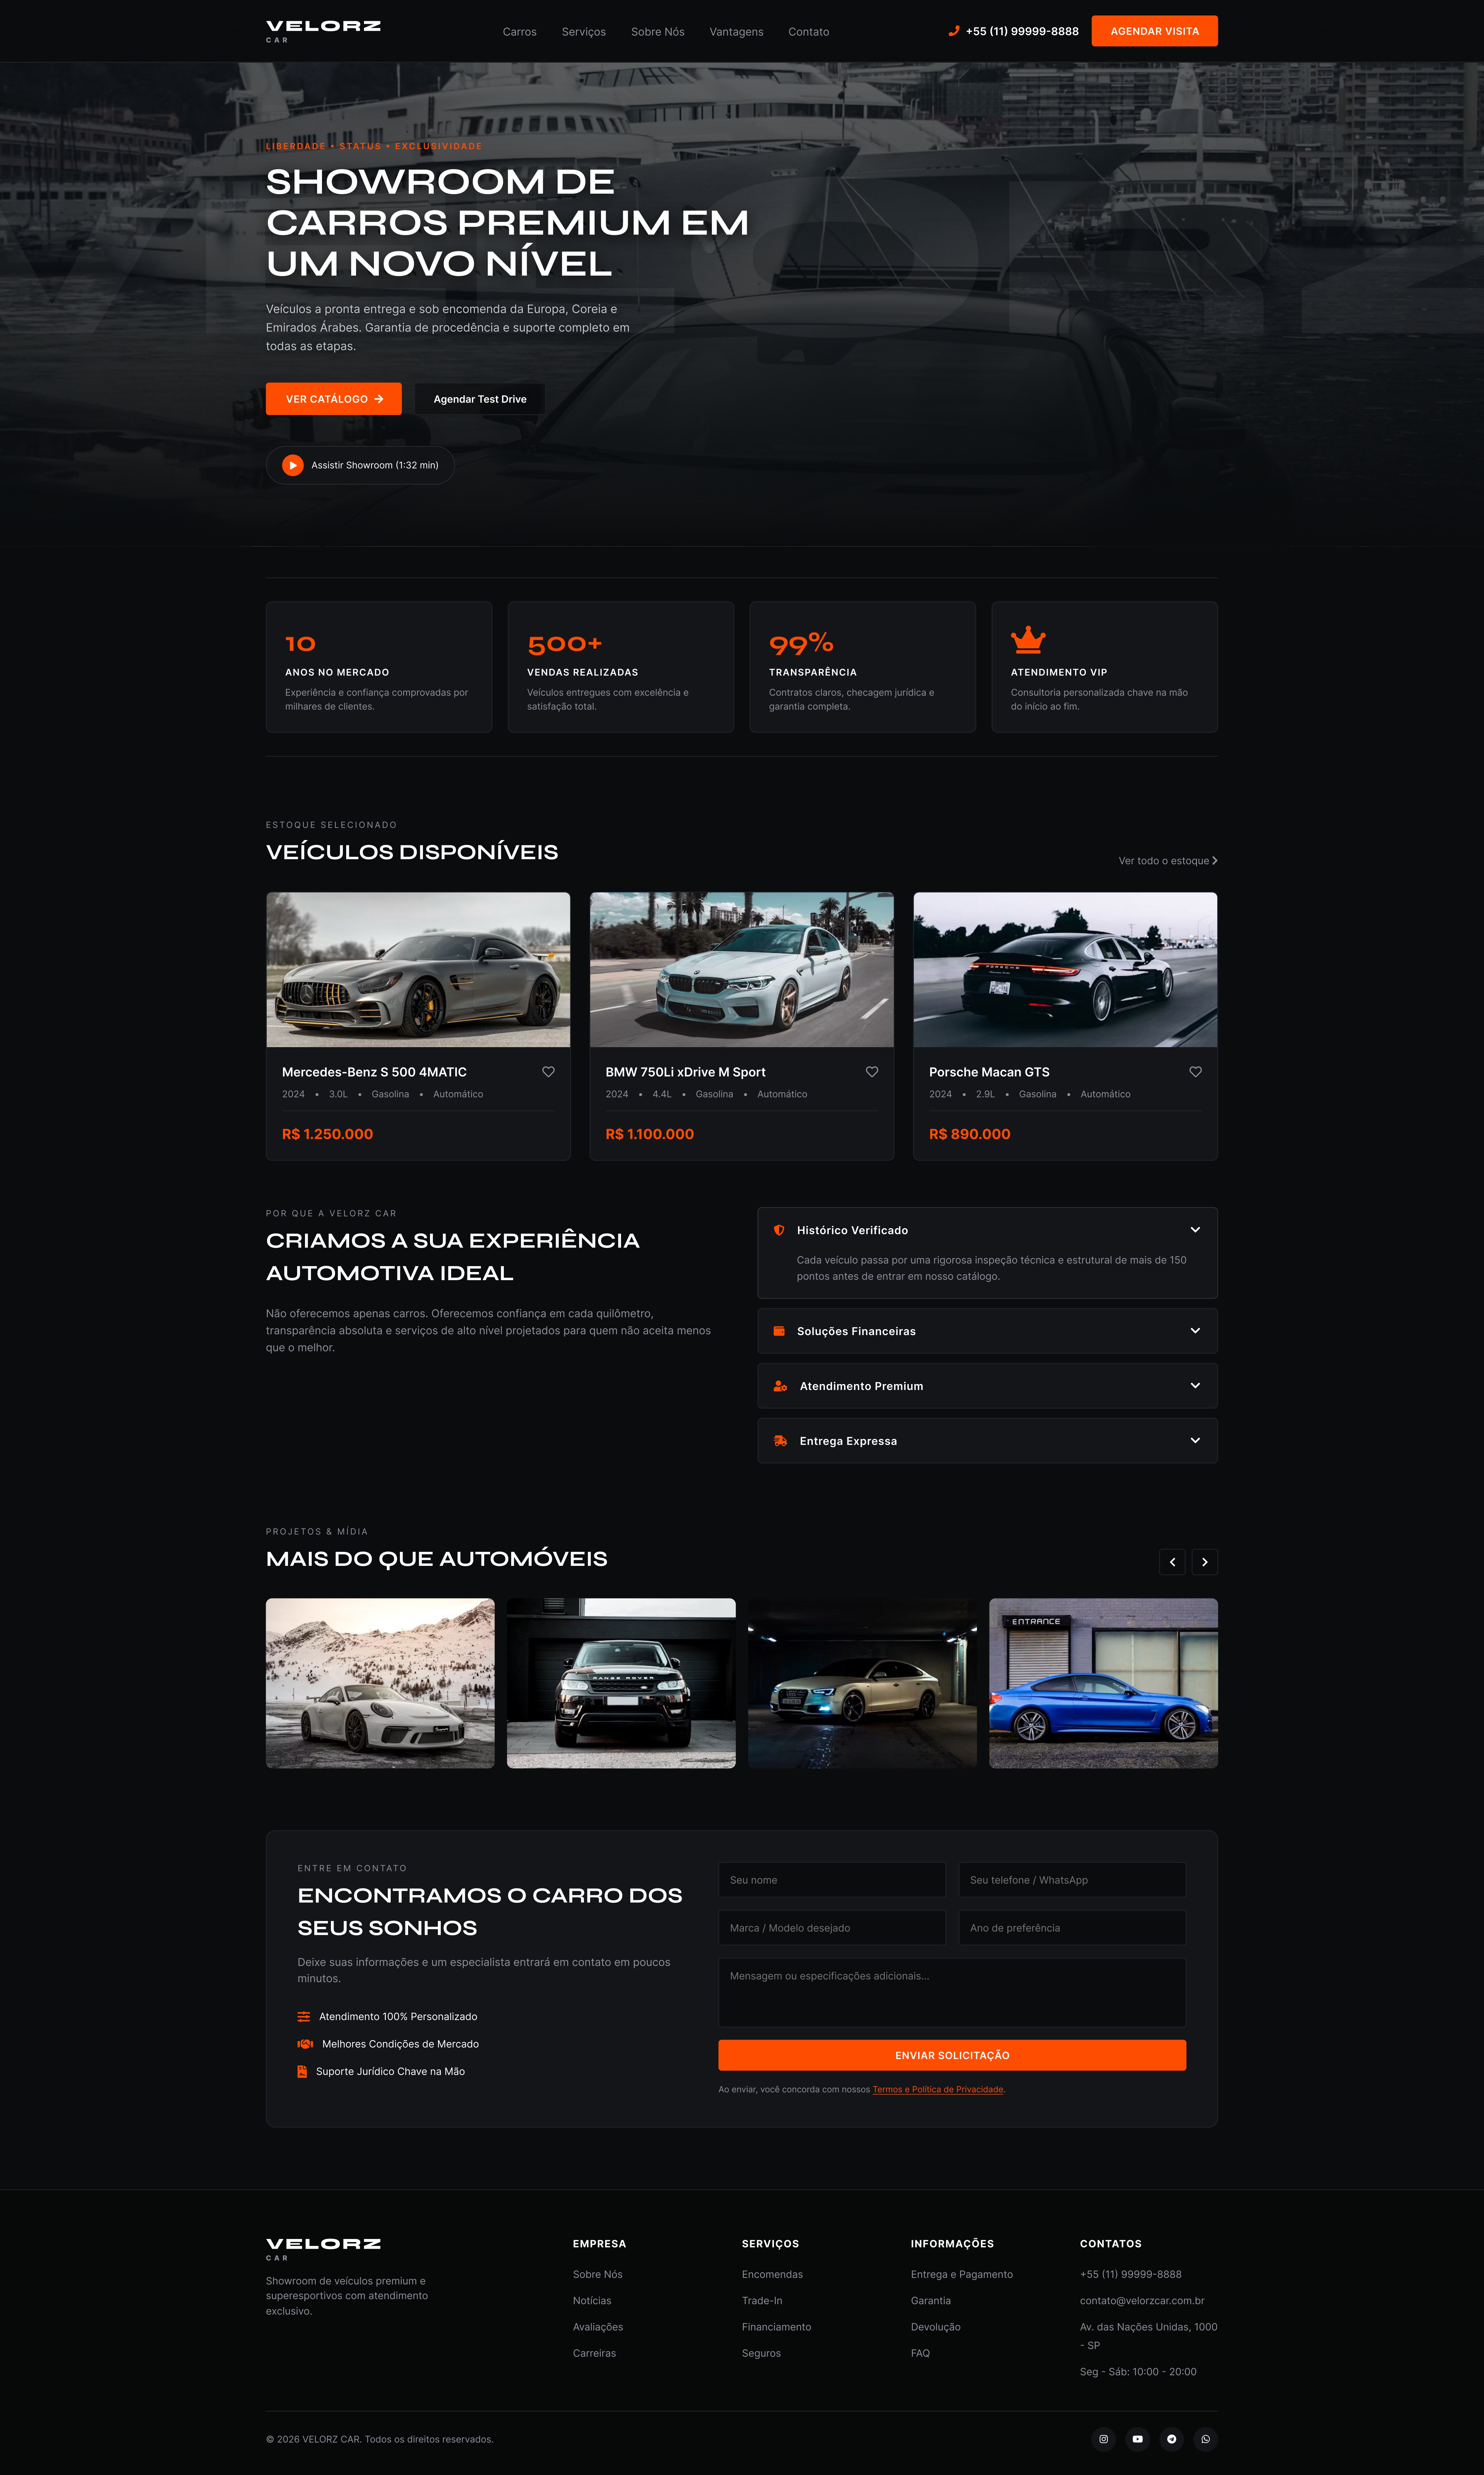
Task: Click the AGENDAR VISITA button
Action: click(1154, 31)
